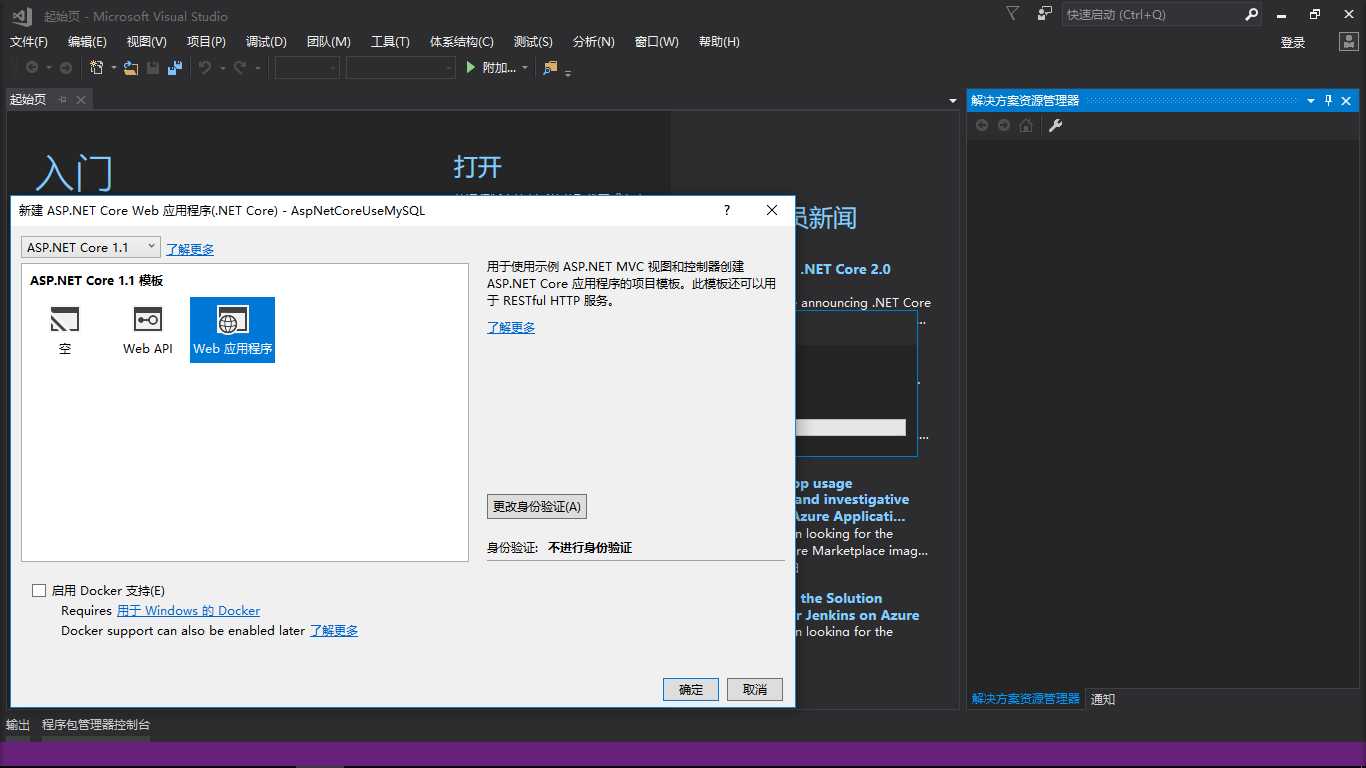The image size is (1366, 768).
Task: Open the 文件(F) menu
Action: tap(29, 42)
